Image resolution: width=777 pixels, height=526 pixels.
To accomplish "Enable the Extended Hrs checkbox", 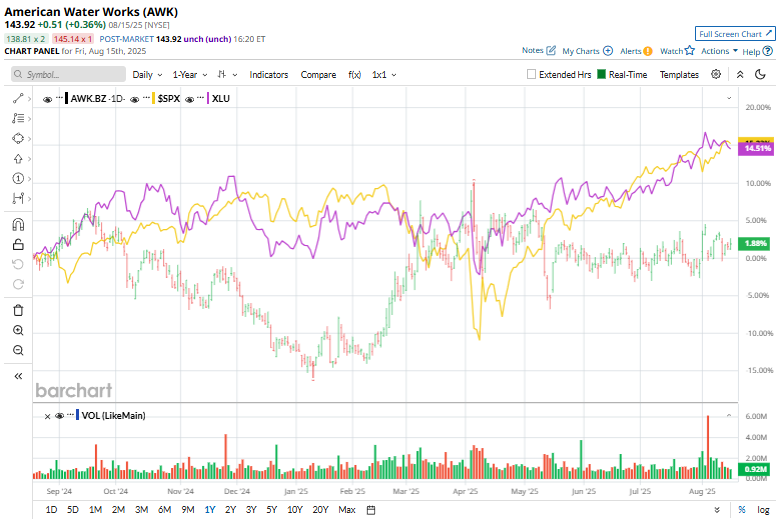I will (x=531, y=74).
